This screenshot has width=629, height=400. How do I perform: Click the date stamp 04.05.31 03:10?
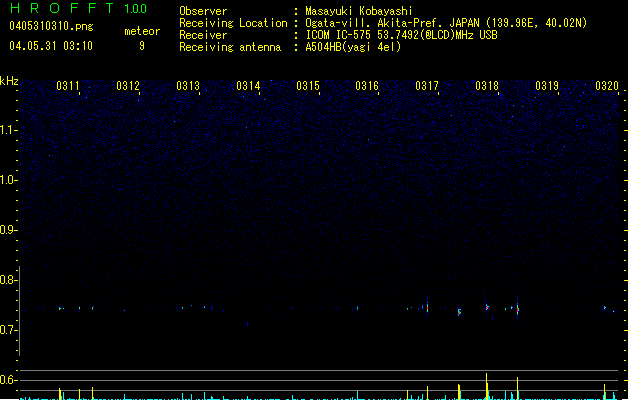(51, 46)
